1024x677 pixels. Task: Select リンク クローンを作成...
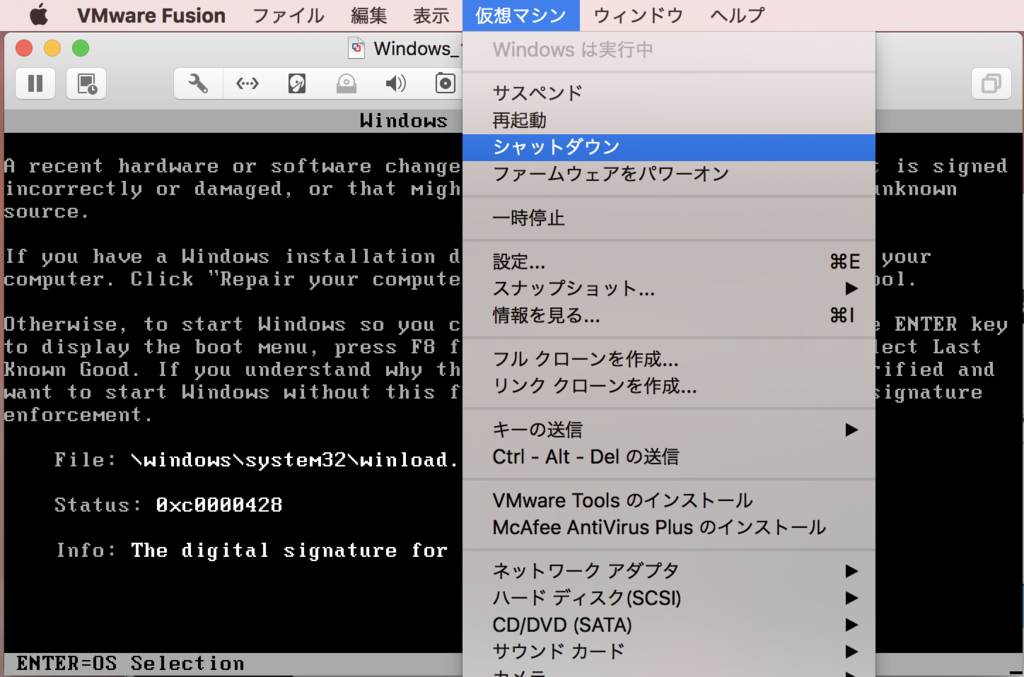pos(669,386)
